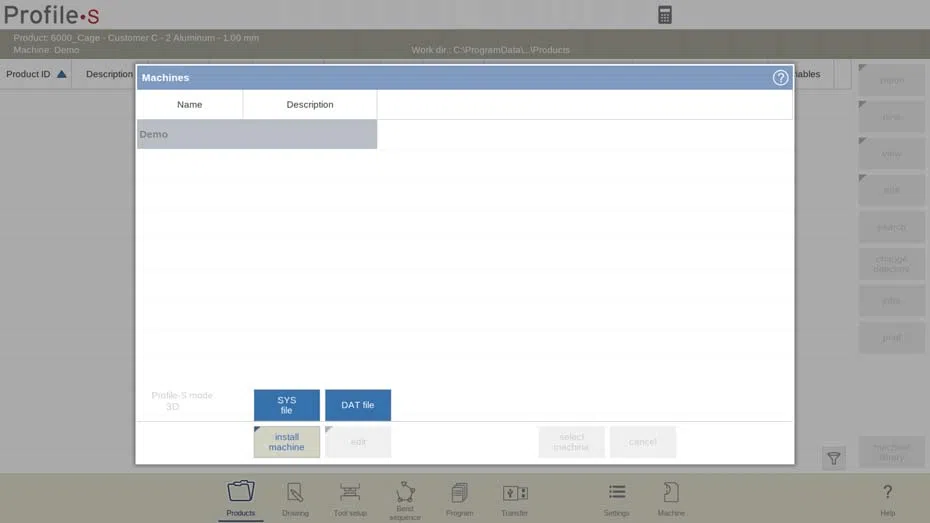930x523 pixels.
Task: Click the Product ID column header
Action: (36, 74)
